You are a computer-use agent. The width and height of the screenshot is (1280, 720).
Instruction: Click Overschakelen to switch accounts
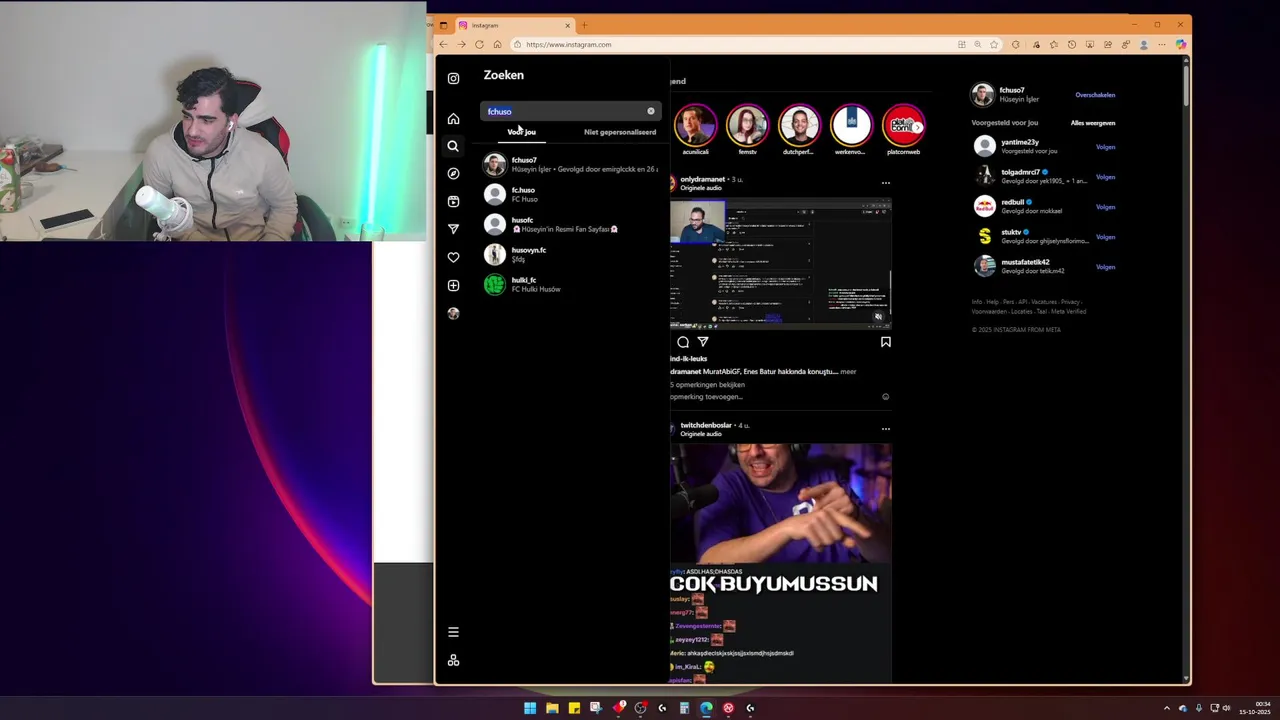pos(1095,95)
